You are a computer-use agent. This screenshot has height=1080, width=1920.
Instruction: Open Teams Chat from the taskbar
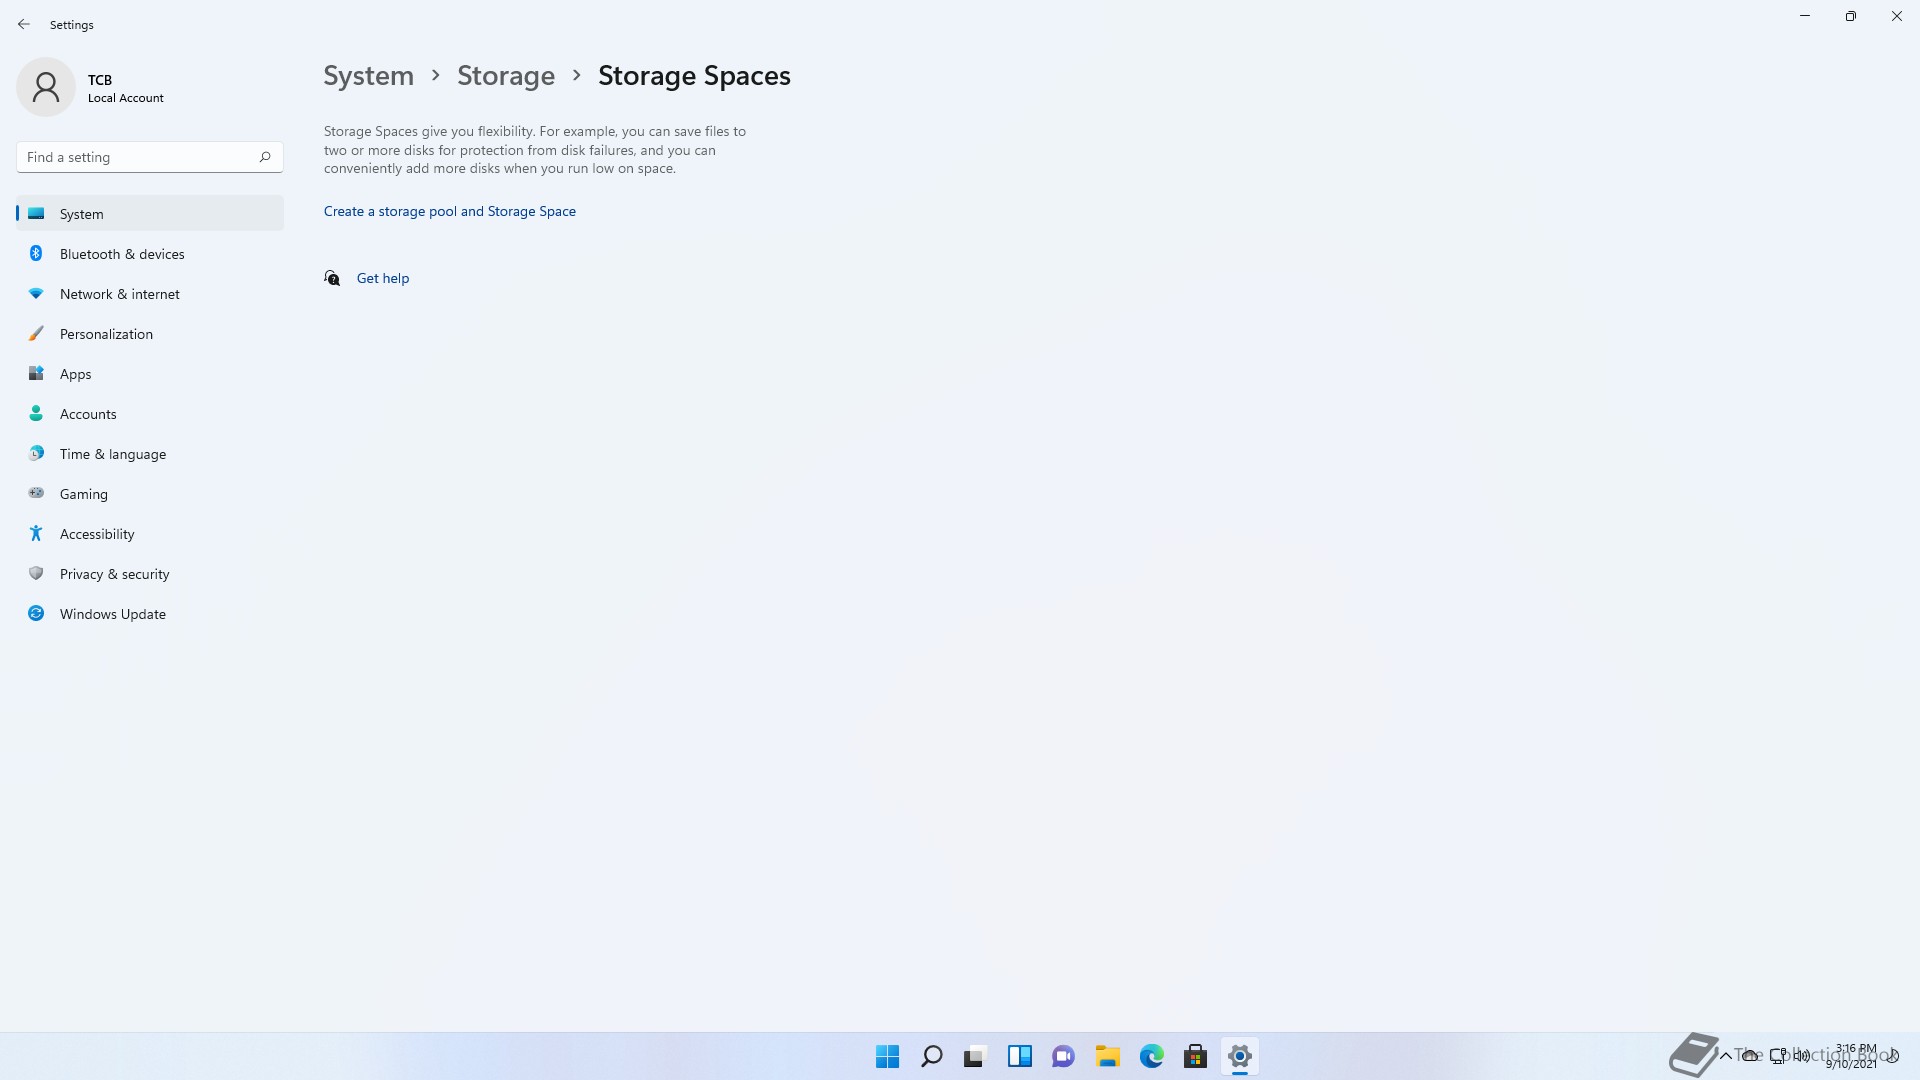1063,1057
